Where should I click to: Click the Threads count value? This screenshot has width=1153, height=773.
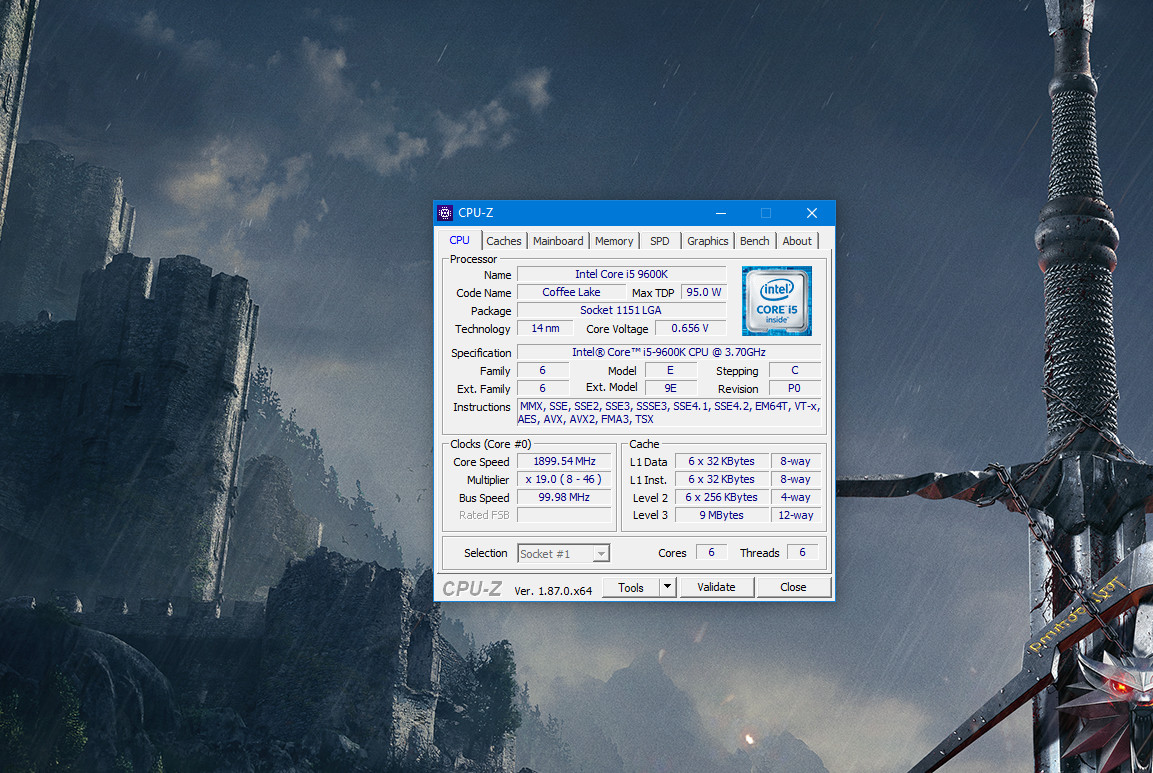803,552
